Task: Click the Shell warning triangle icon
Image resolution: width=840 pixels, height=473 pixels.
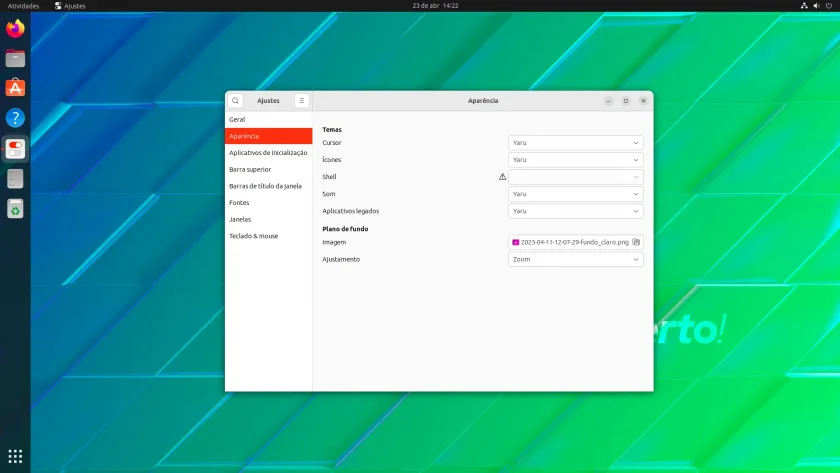Action: (x=502, y=177)
